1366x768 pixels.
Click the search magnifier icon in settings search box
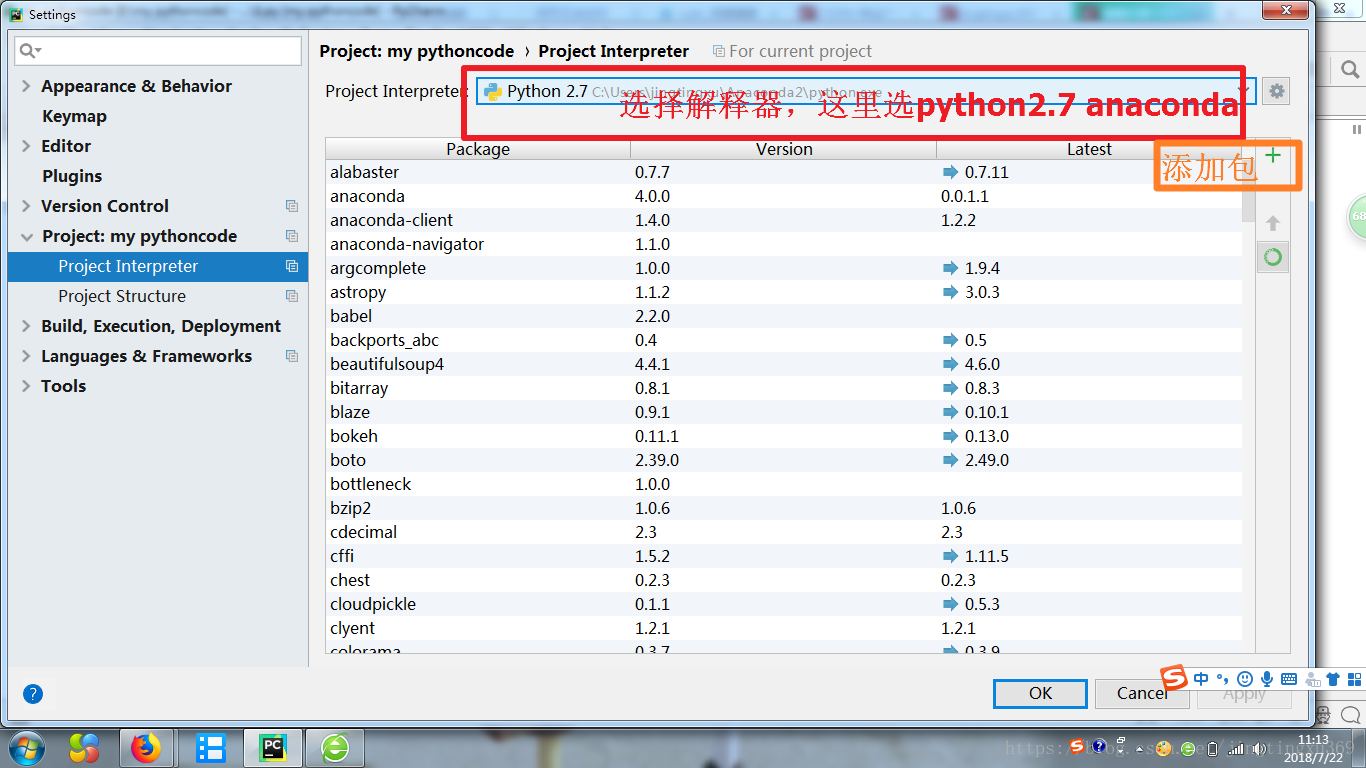30,50
